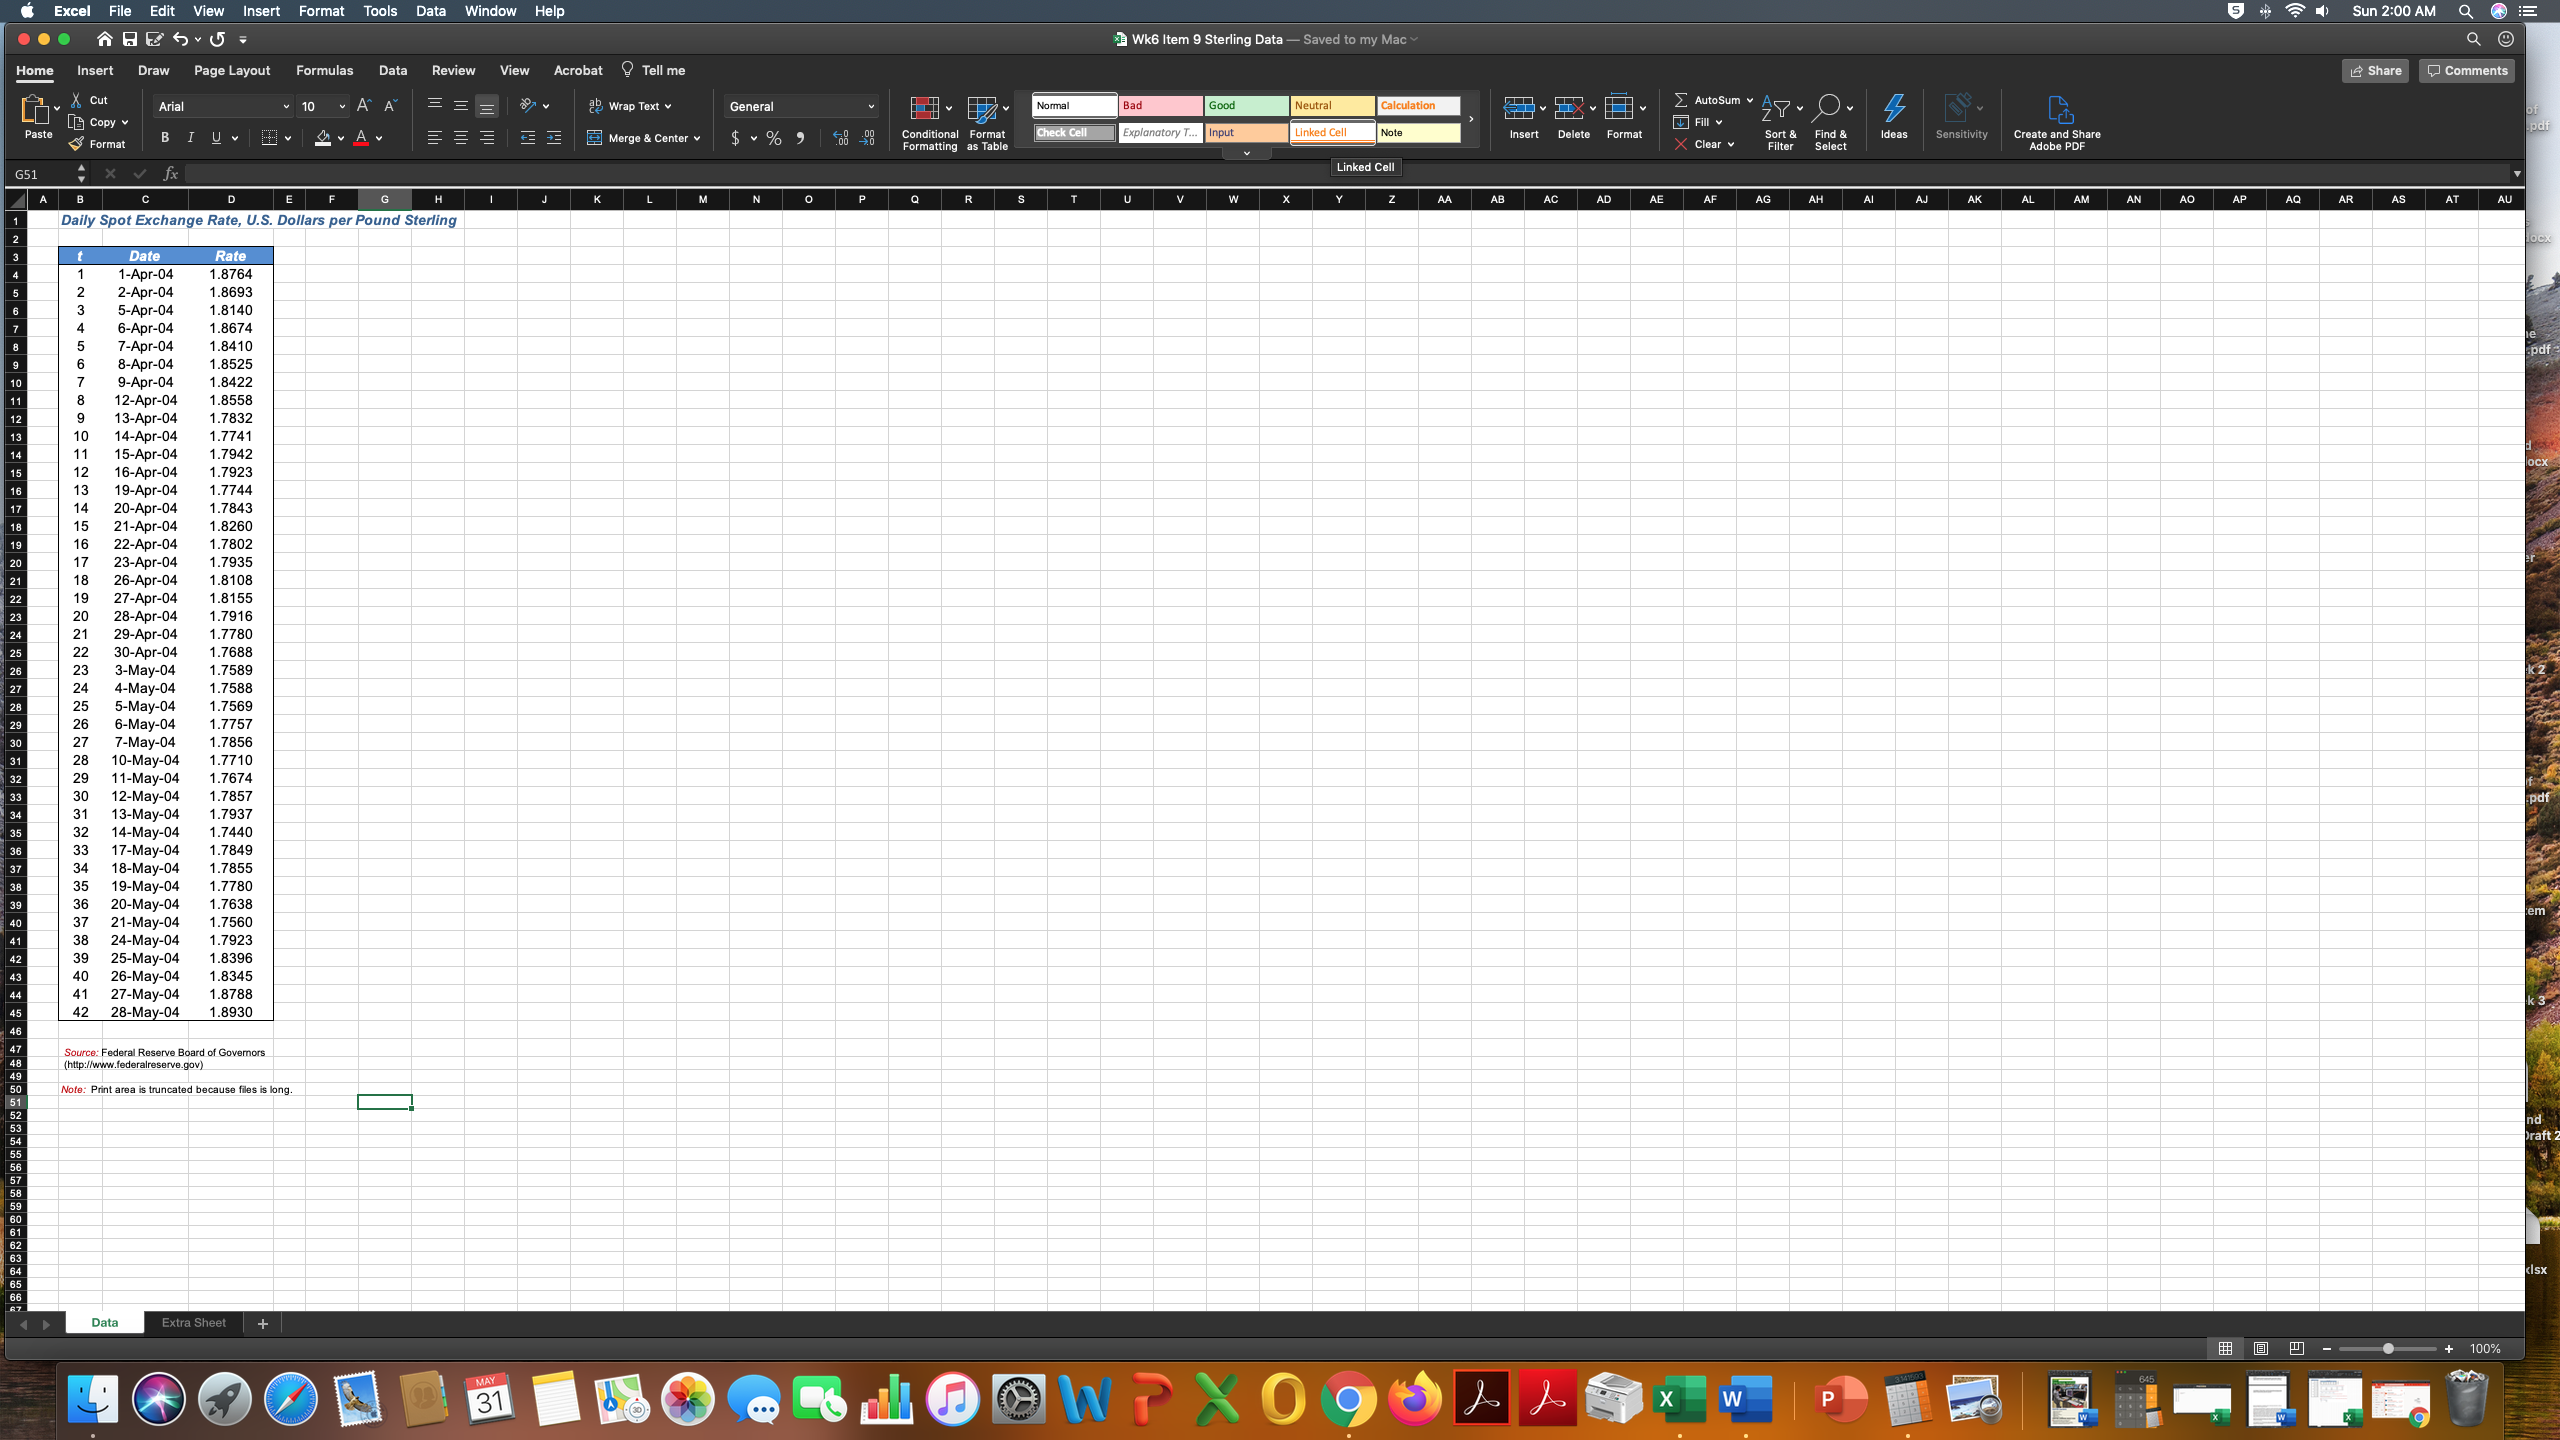2560x1440 pixels.
Task: Click the Format as Table icon
Action: click(982, 109)
